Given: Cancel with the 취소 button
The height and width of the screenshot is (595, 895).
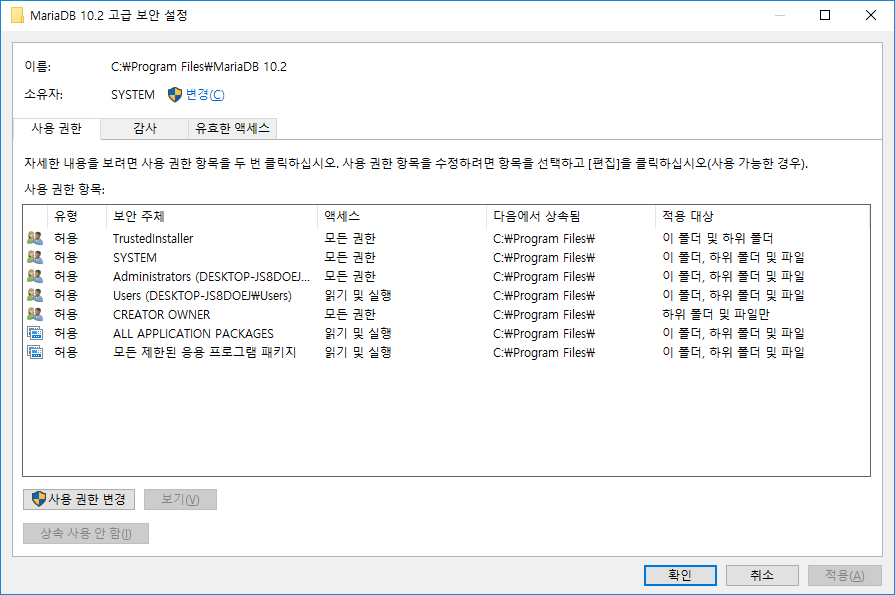Looking at the screenshot, I should click(x=762, y=575).
